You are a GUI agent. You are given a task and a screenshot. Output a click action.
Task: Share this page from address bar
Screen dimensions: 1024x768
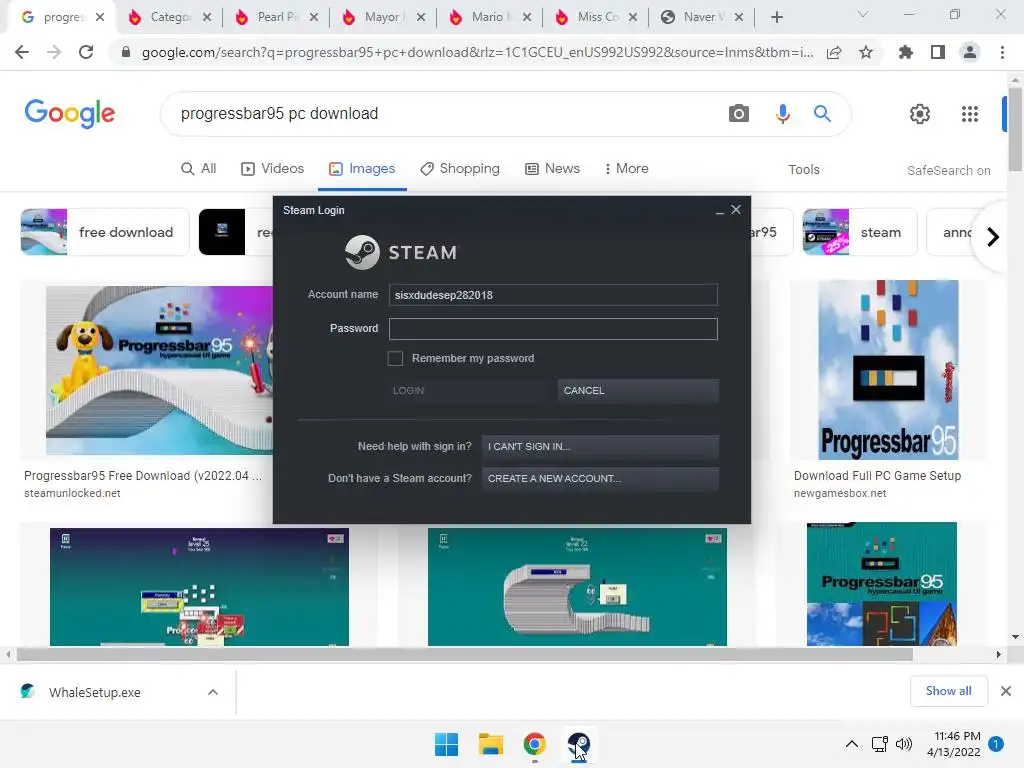point(834,53)
